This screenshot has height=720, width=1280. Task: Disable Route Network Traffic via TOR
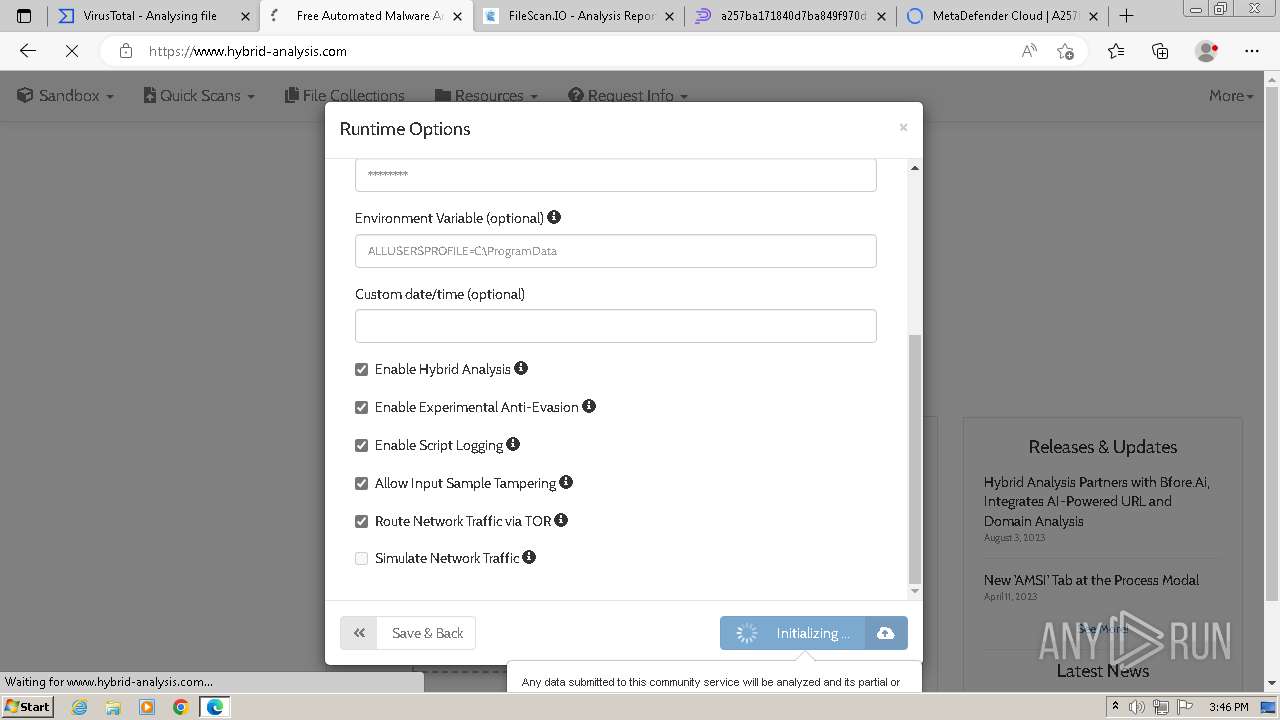[362, 521]
